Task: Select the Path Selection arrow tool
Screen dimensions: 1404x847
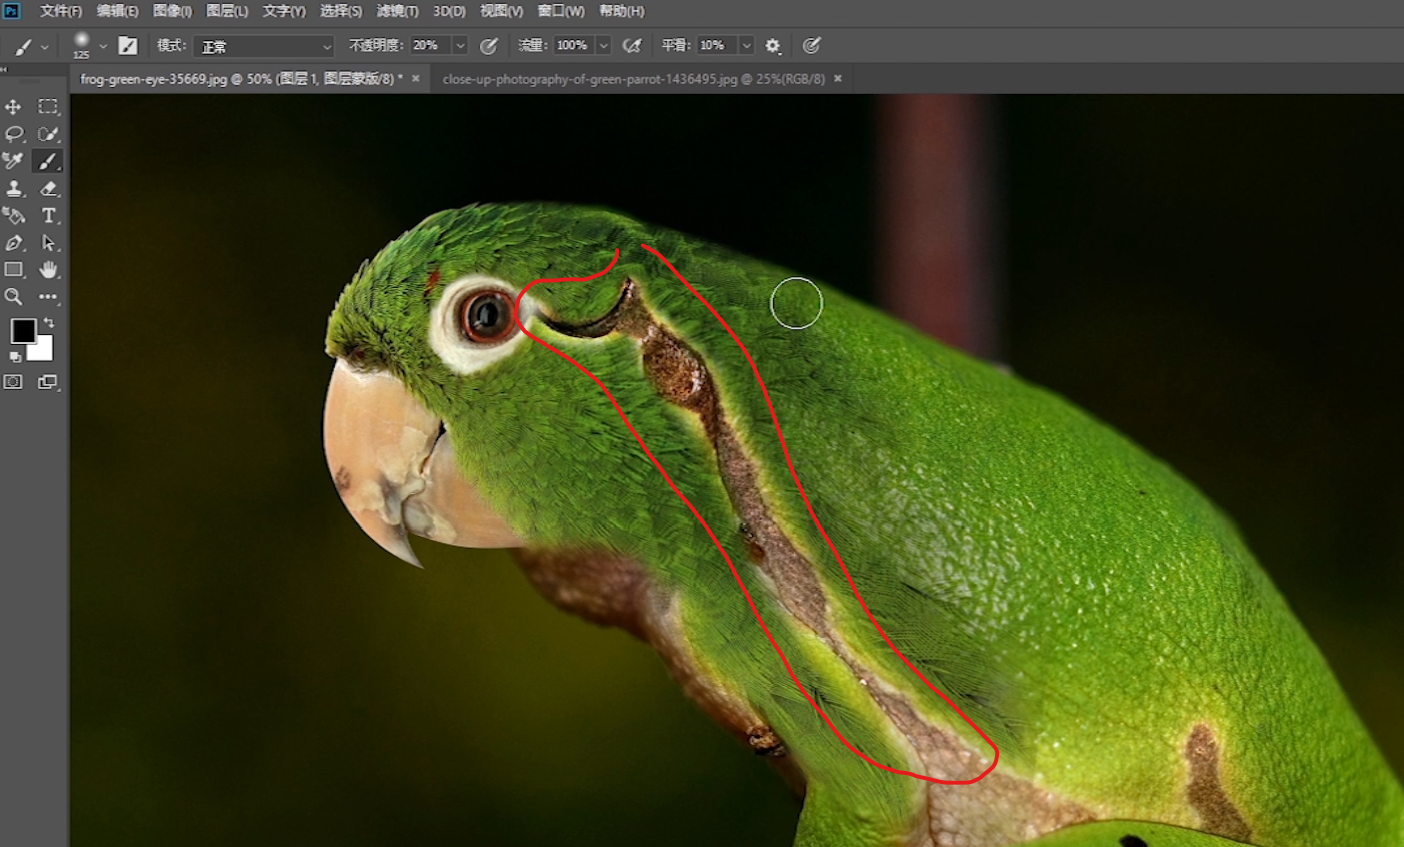Action: pyautogui.click(x=48, y=242)
